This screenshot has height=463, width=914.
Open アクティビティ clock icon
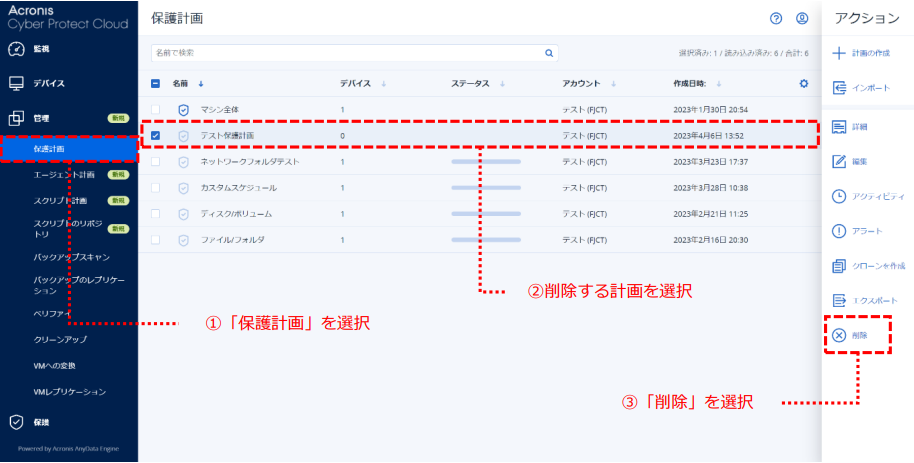pos(840,196)
